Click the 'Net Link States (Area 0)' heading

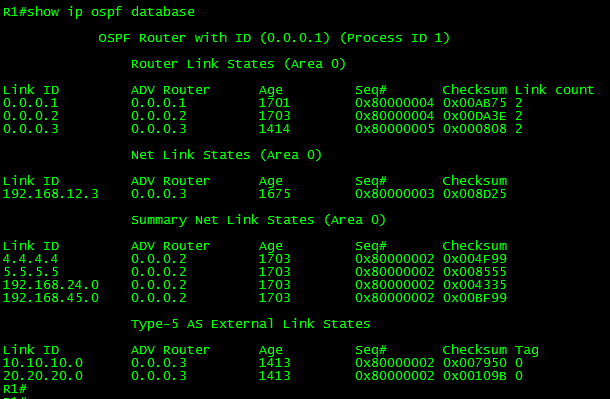[x=226, y=155]
